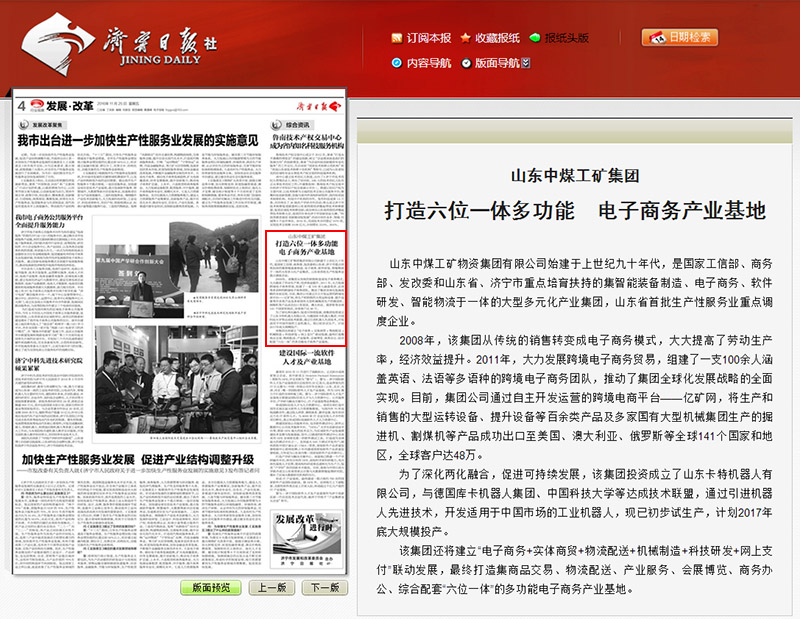
Task: Switch to the 综合资讯 section heading
Action: pos(290,124)
